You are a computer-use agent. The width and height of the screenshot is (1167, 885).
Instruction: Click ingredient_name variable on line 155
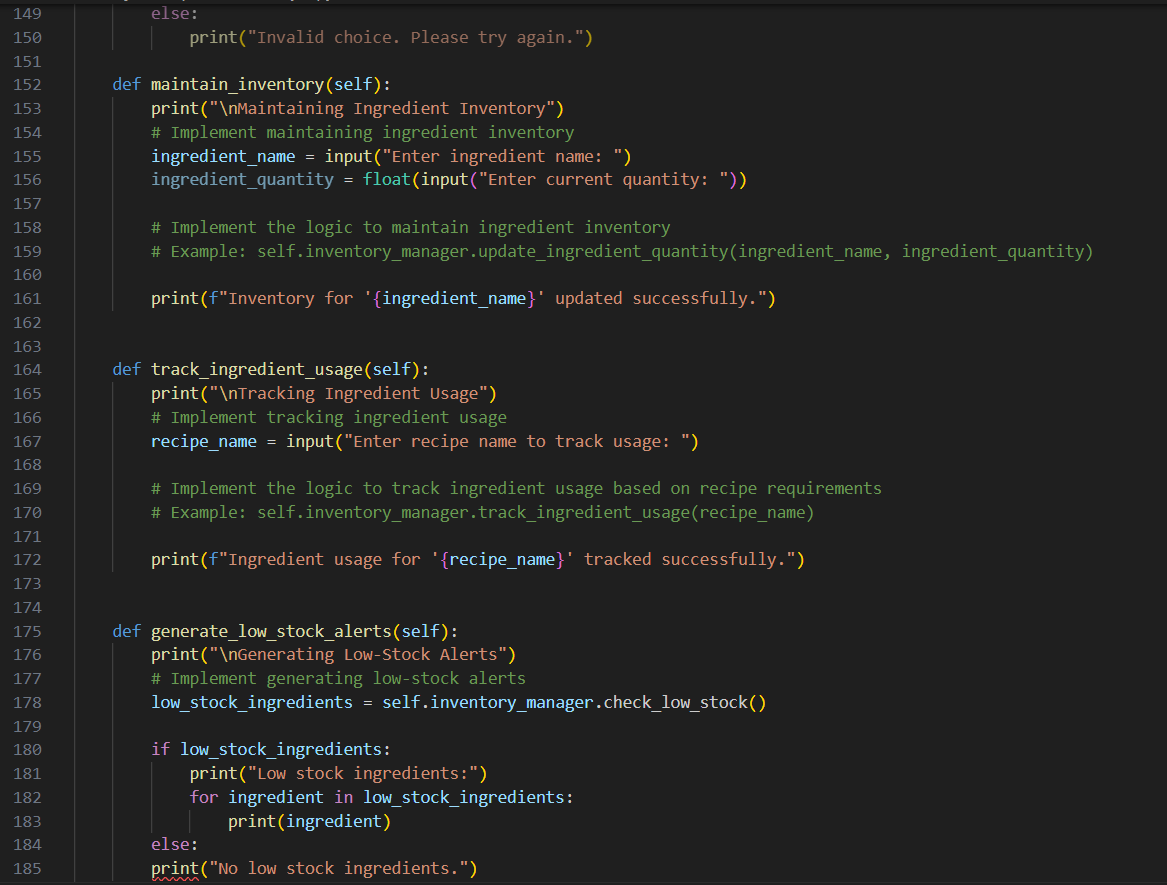pyautogui.click(x=223, y=156)
